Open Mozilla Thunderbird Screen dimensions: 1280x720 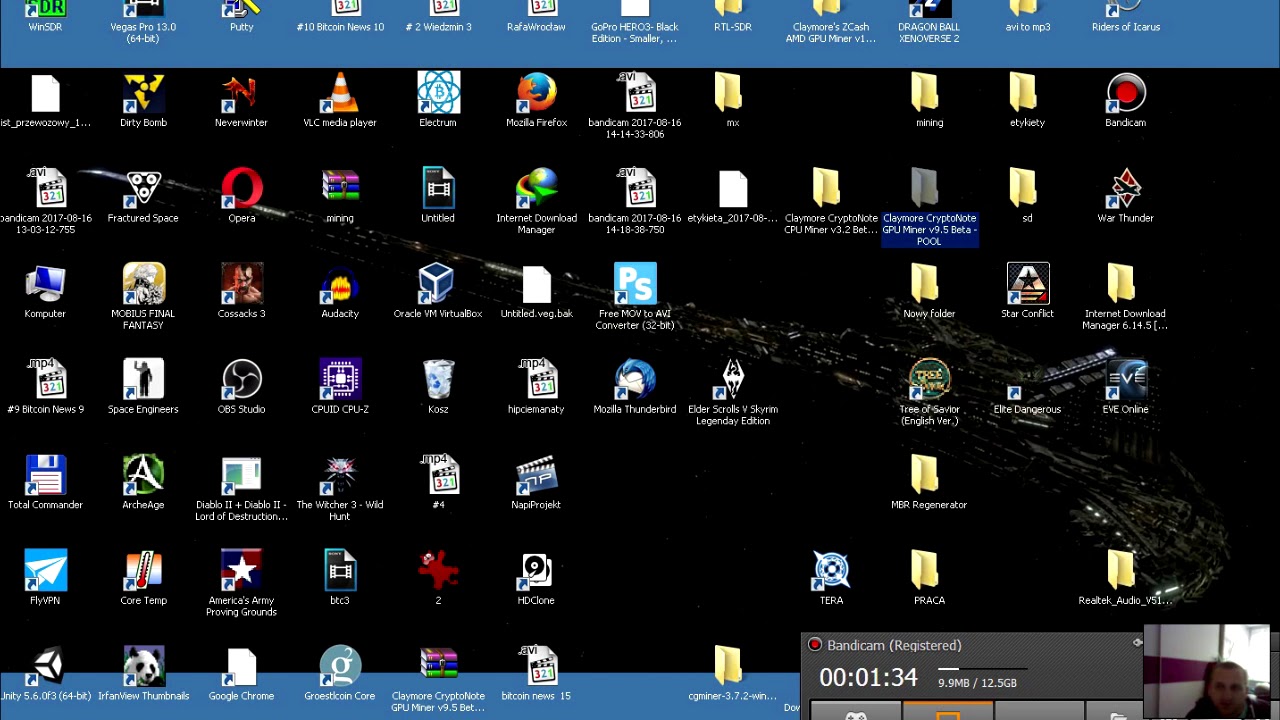tap(635, 381)
